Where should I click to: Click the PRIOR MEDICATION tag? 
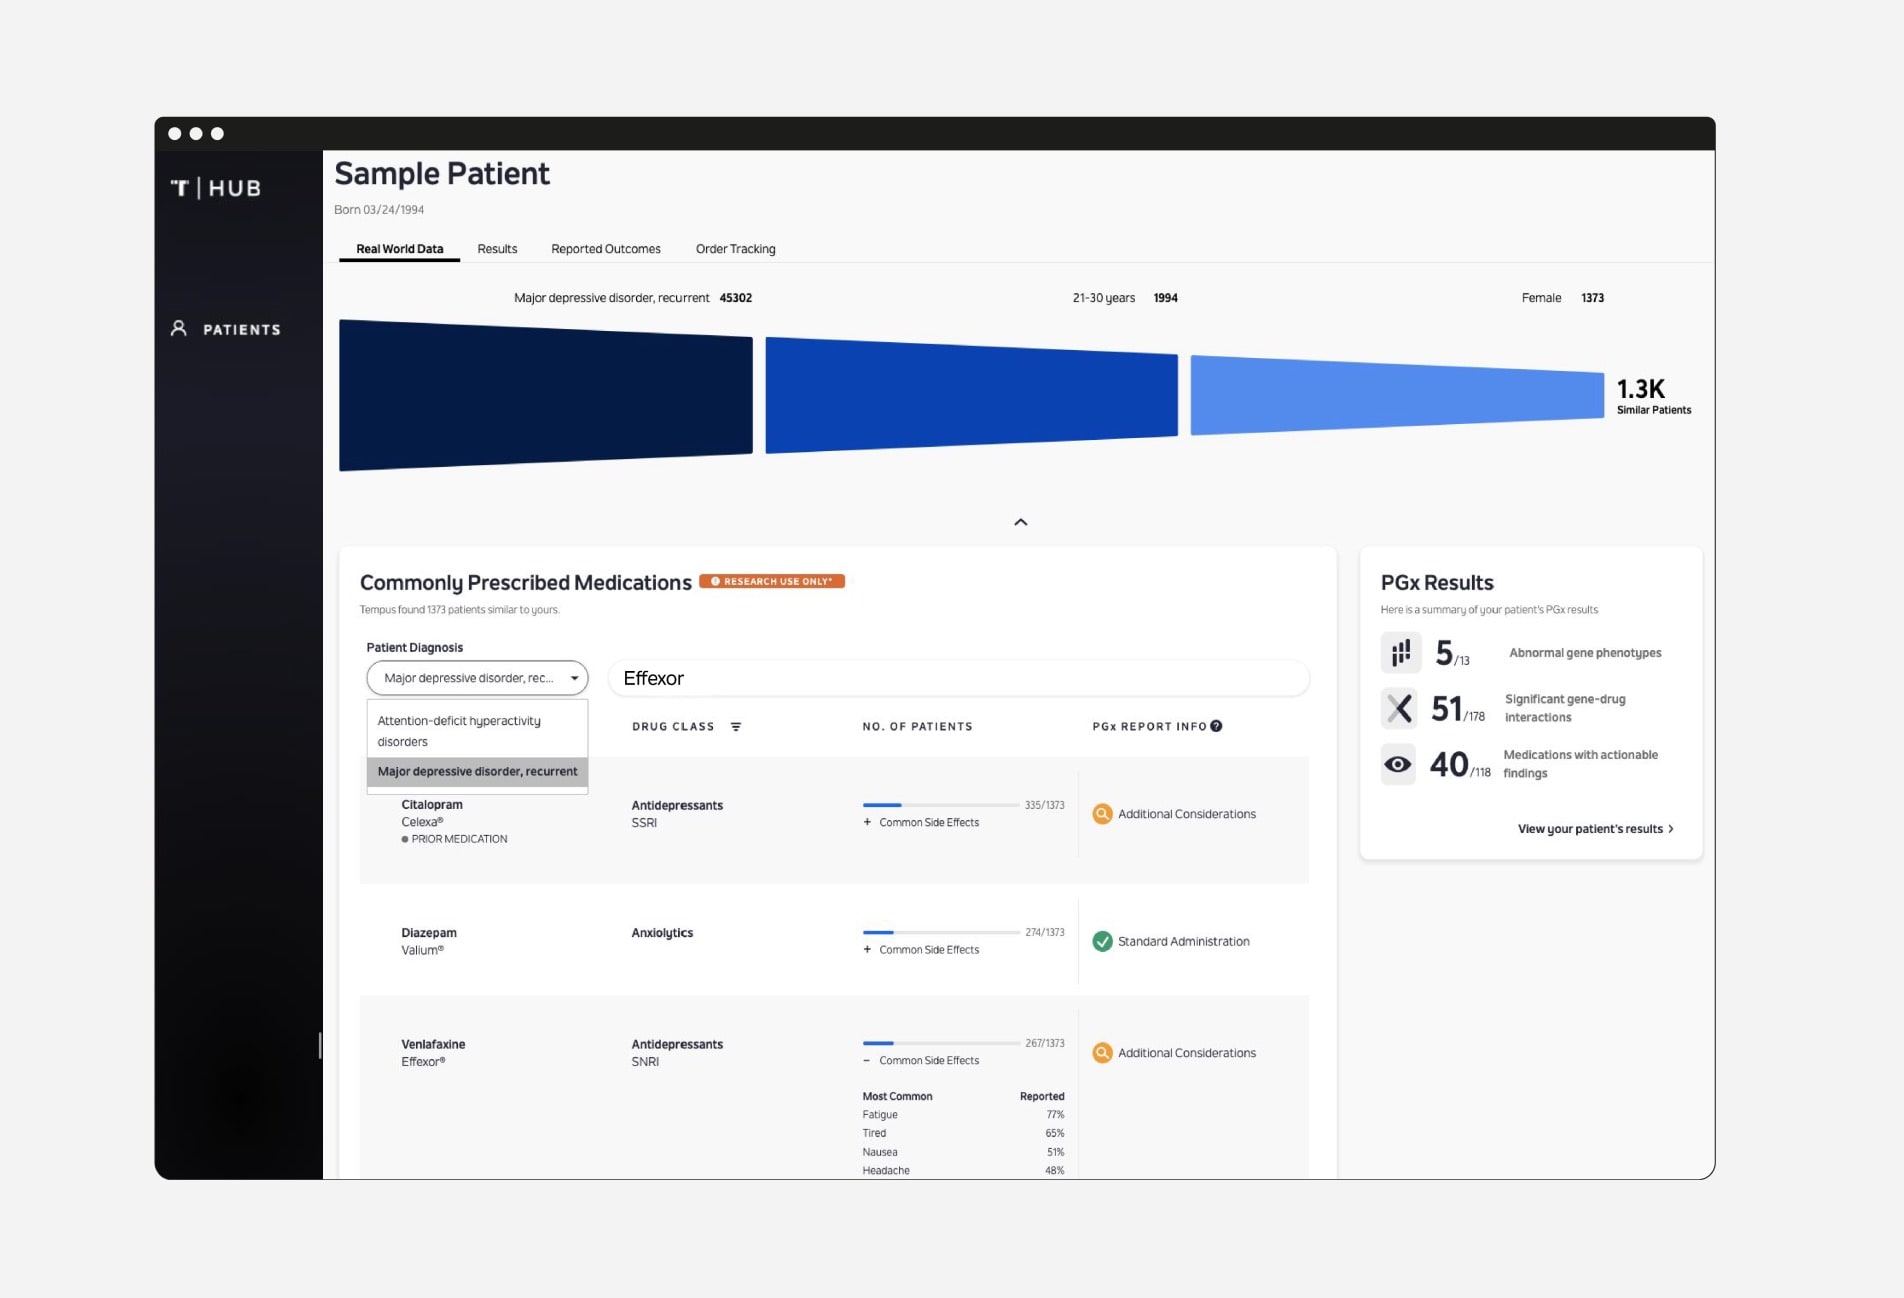click(454, 839)
